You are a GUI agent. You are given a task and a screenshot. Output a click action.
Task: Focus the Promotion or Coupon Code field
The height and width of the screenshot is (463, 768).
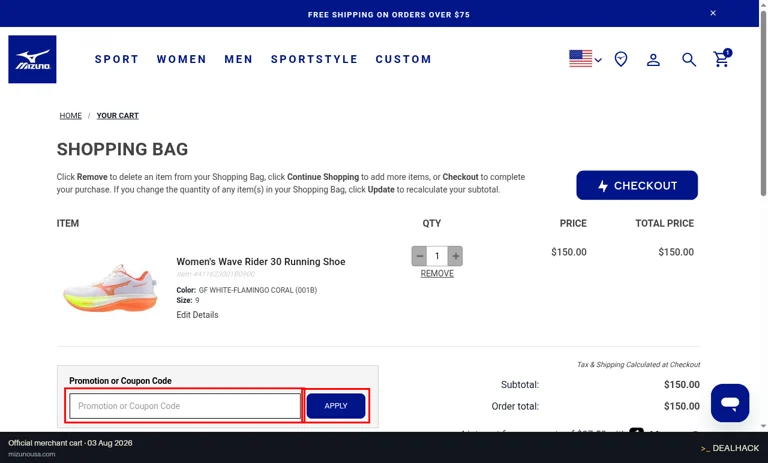click(x=185, y=406)
